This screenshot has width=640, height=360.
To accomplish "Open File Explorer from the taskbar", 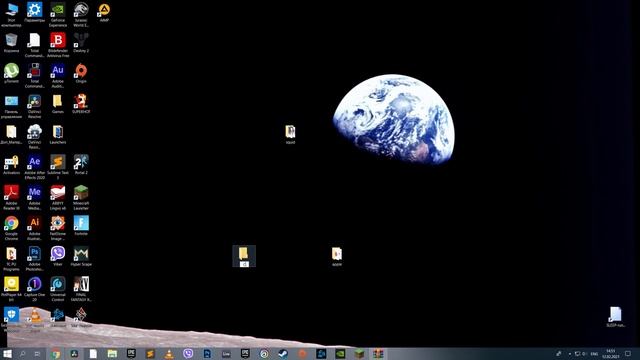I will coord(112,354).
